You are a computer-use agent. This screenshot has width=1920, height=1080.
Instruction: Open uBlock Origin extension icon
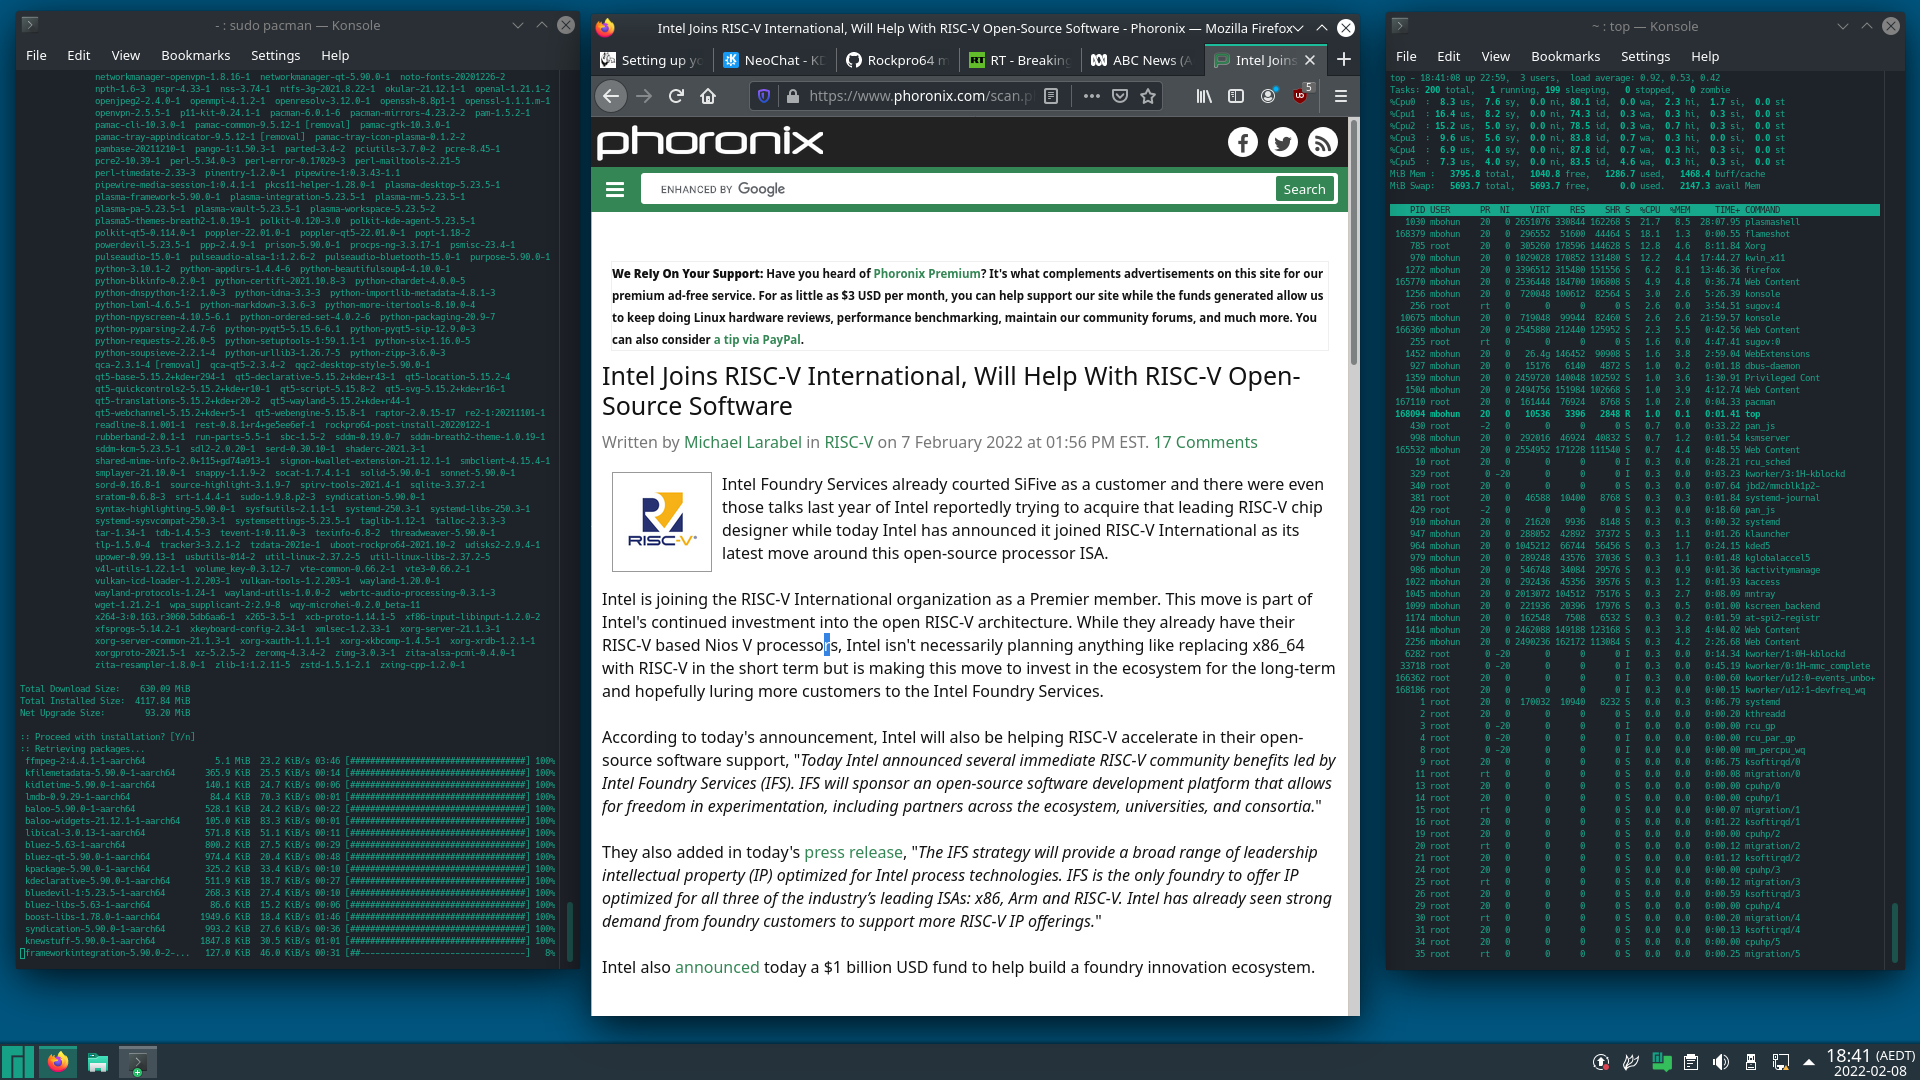click(x=1300, y=96)
